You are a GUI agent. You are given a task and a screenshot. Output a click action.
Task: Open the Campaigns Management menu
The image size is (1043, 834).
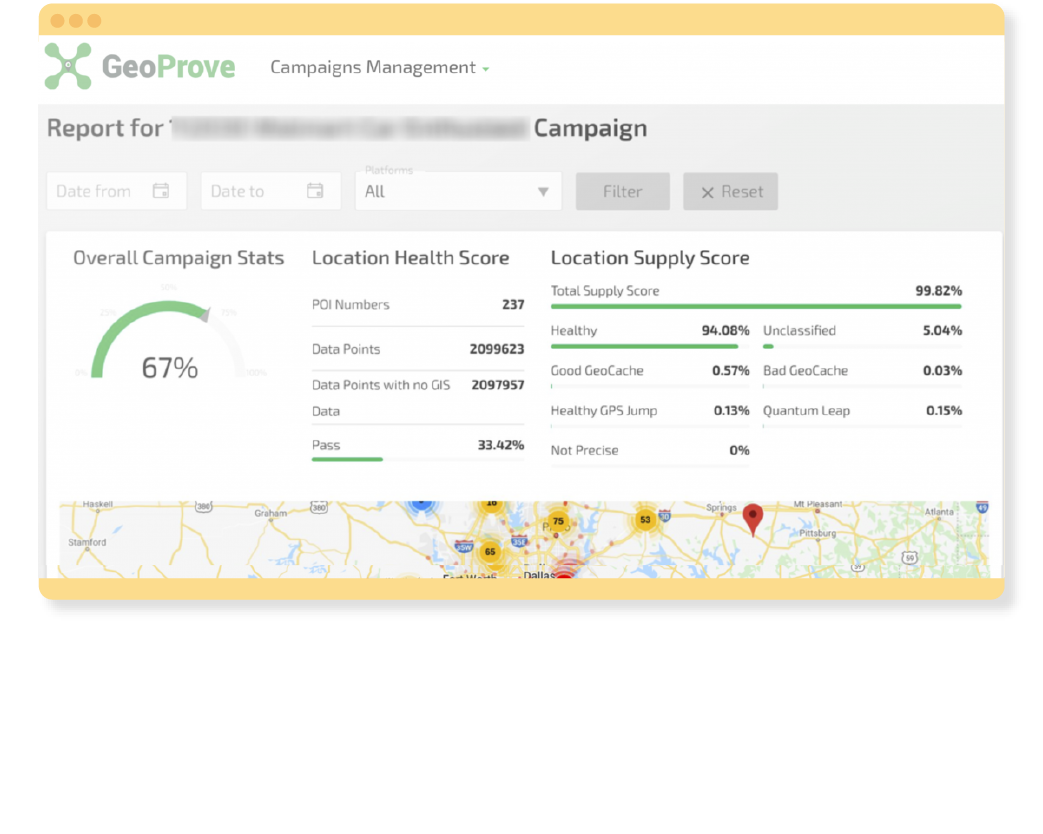[379, 67]
